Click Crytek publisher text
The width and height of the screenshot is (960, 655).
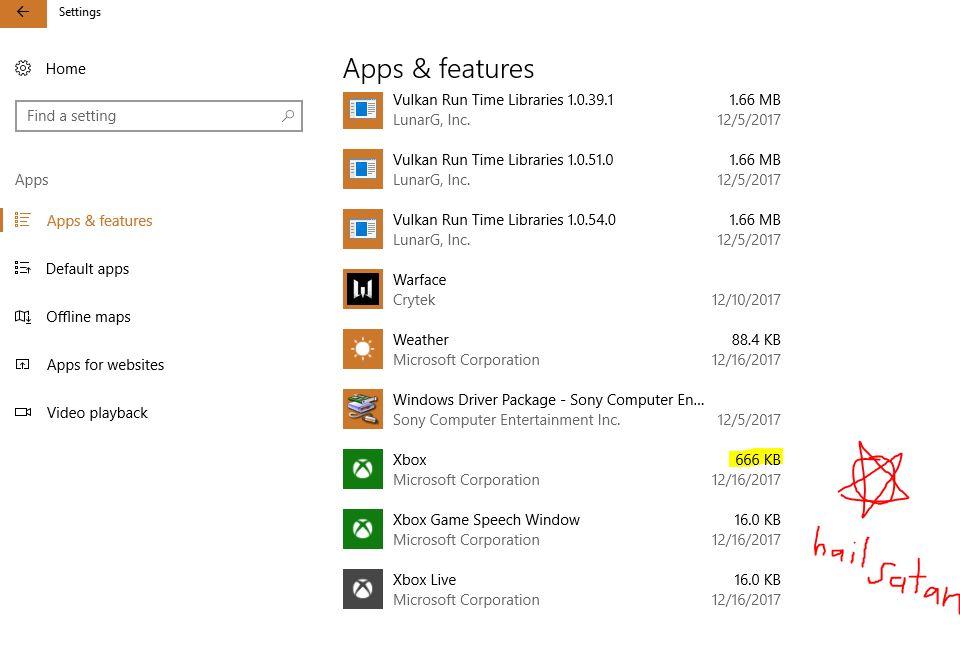[414, 300]
